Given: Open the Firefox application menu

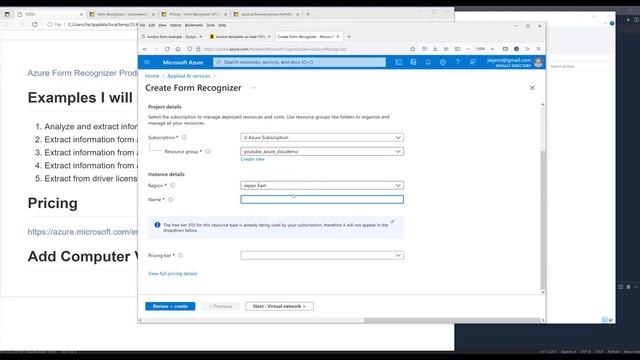Looking at the screenshot, I should coord(538,49).
